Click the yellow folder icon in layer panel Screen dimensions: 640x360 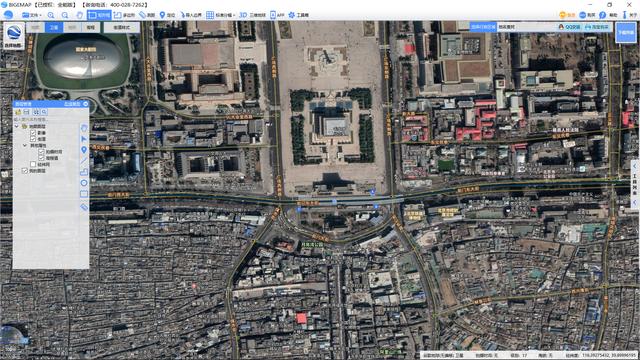[x=18, y=112]
